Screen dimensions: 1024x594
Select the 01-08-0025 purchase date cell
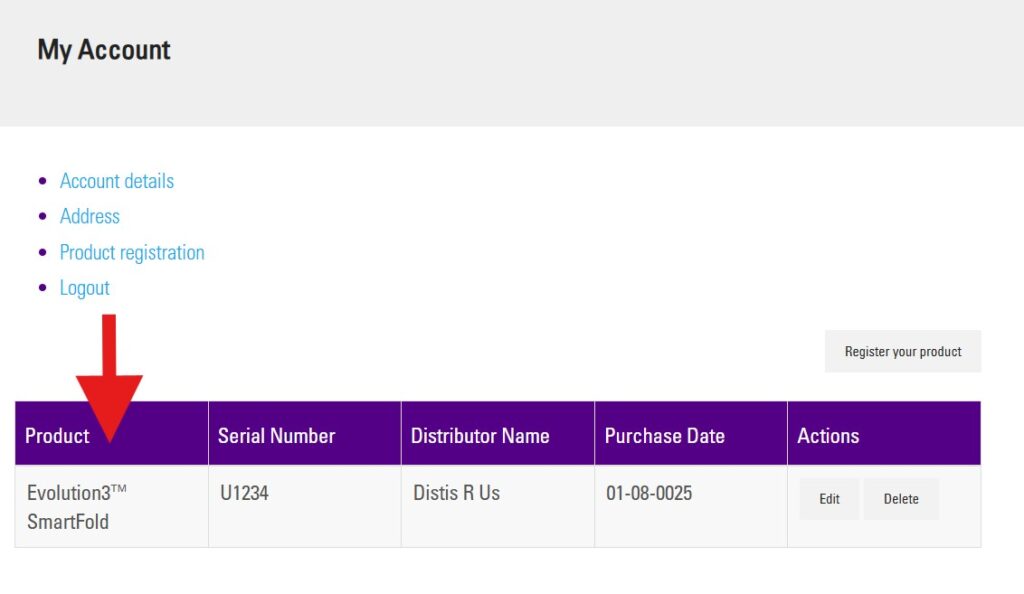(x=649, y=493)
